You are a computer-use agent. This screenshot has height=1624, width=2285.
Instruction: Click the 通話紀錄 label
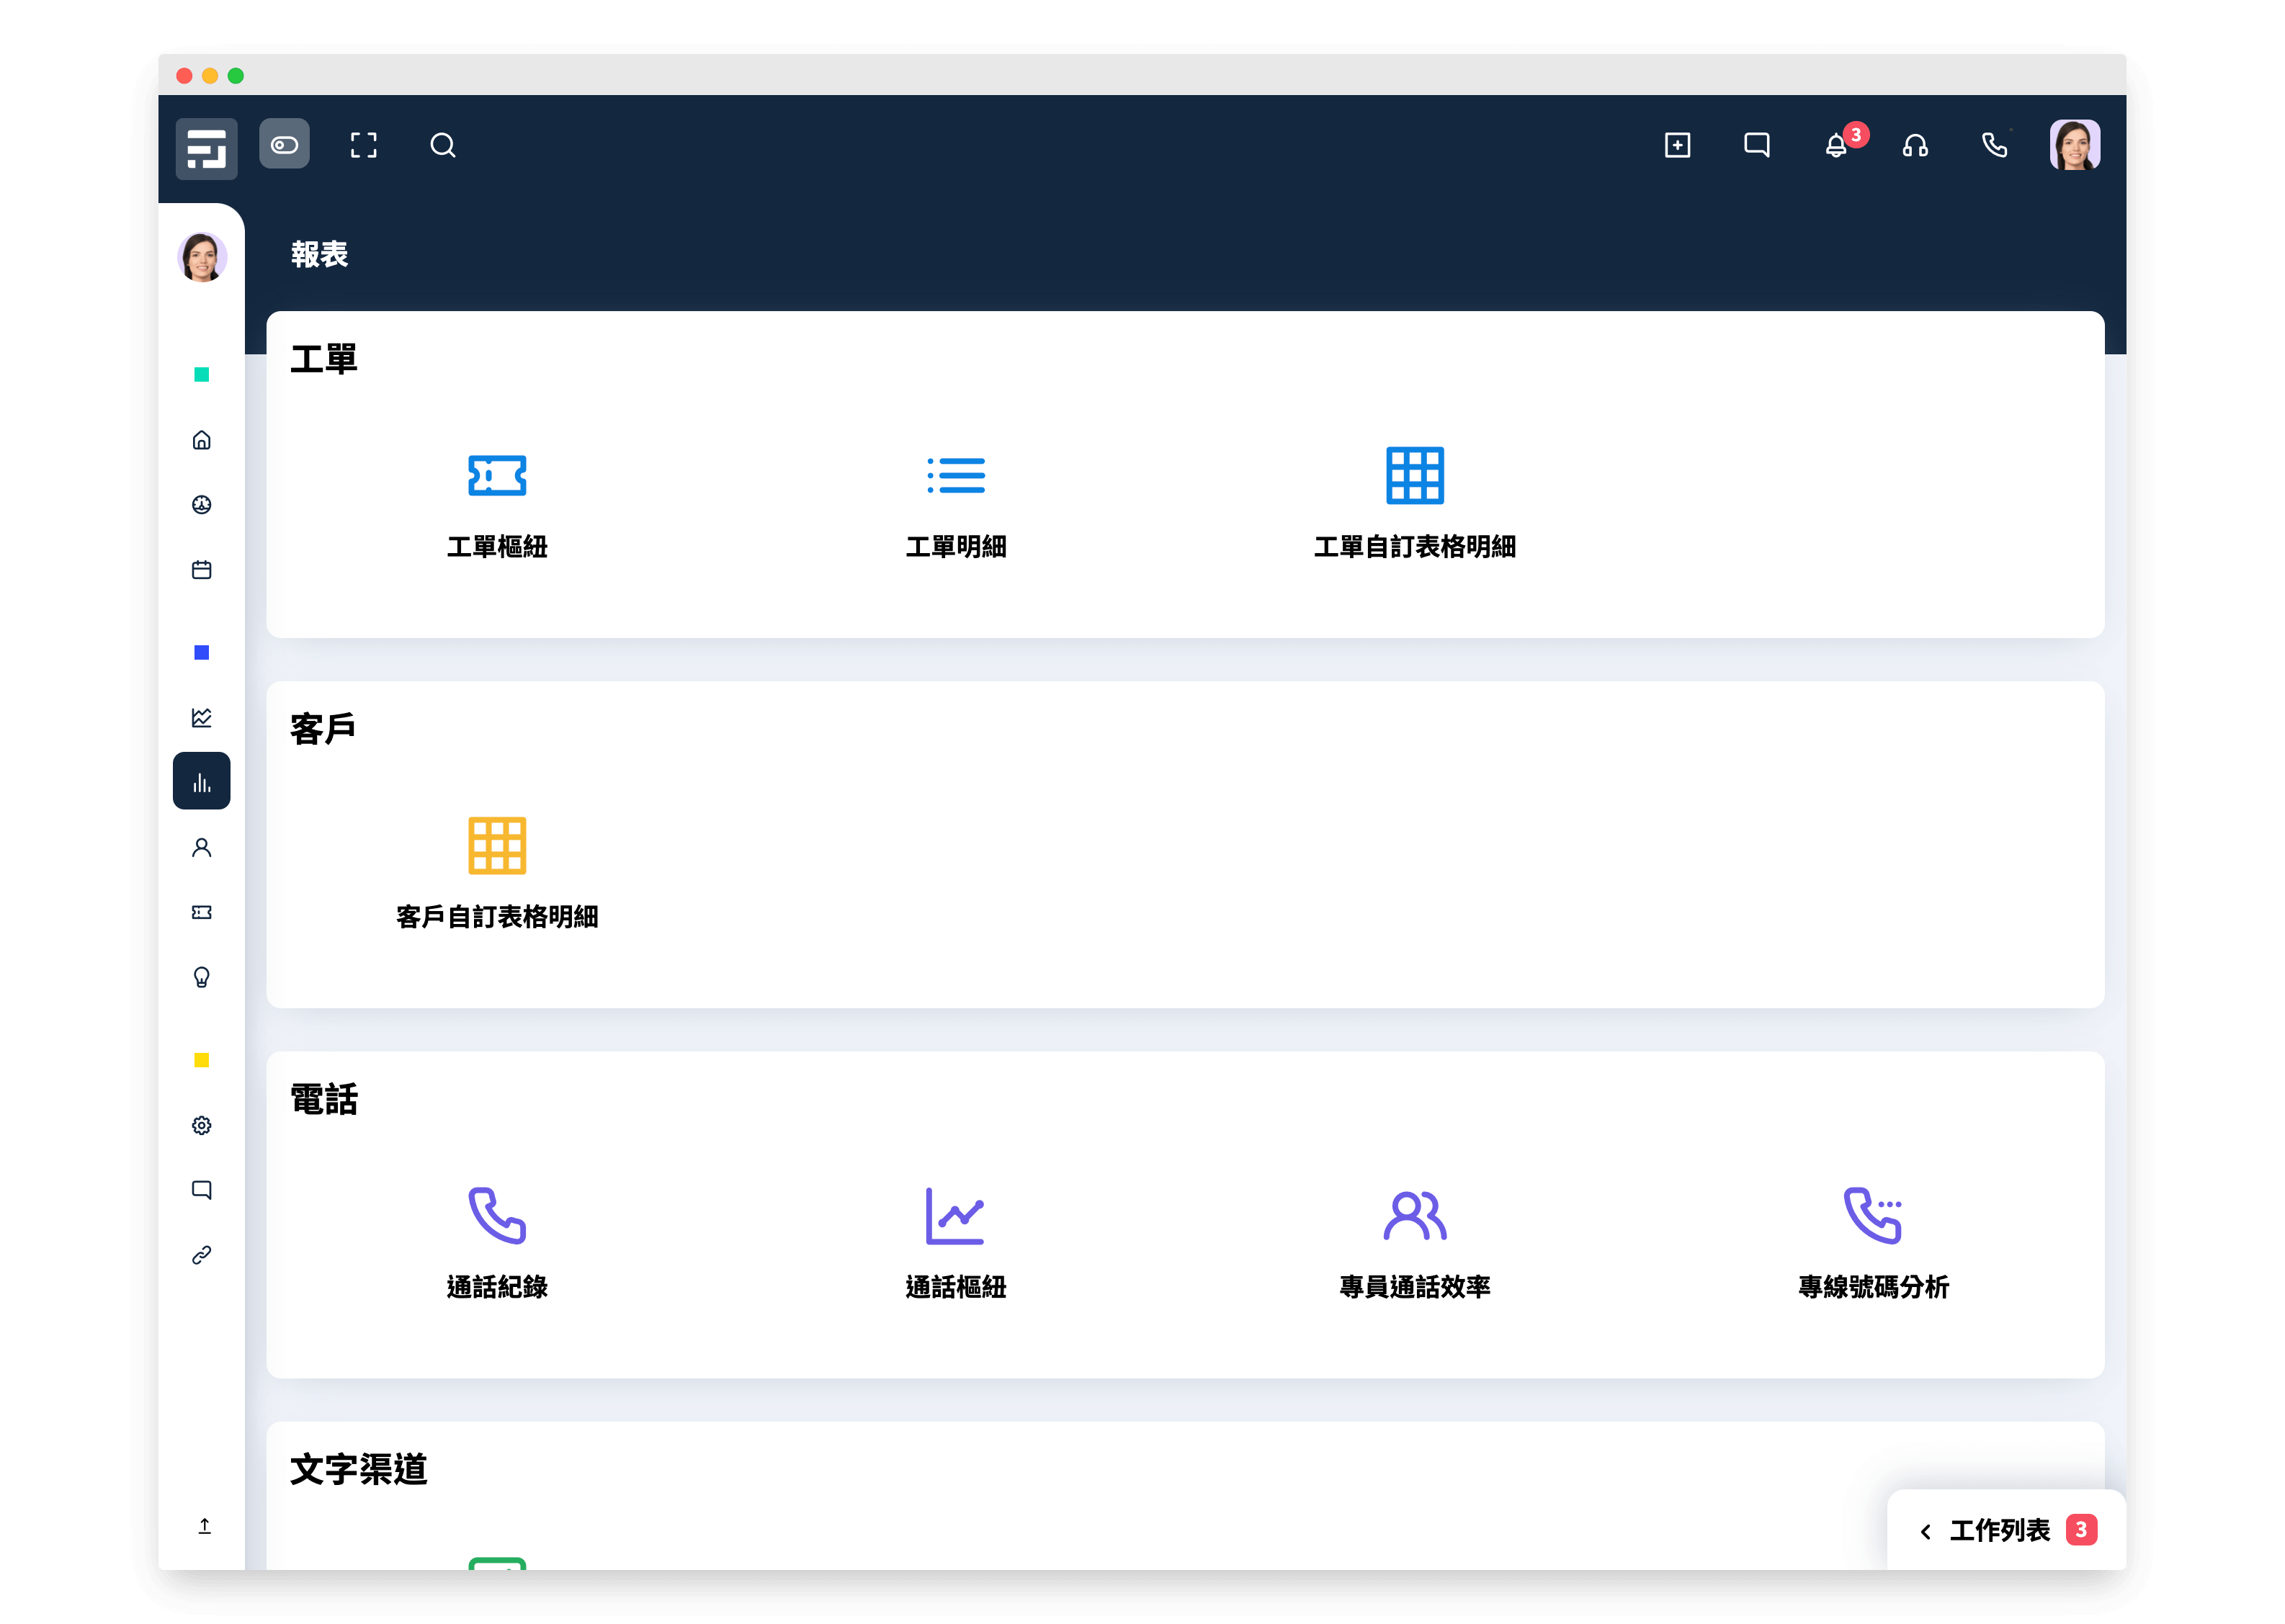(x=497, y=1287)
